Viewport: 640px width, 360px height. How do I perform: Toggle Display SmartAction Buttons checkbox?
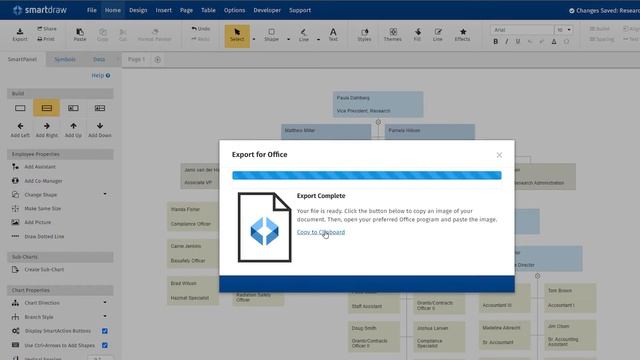pyautogui.click(x=105, y=331)
